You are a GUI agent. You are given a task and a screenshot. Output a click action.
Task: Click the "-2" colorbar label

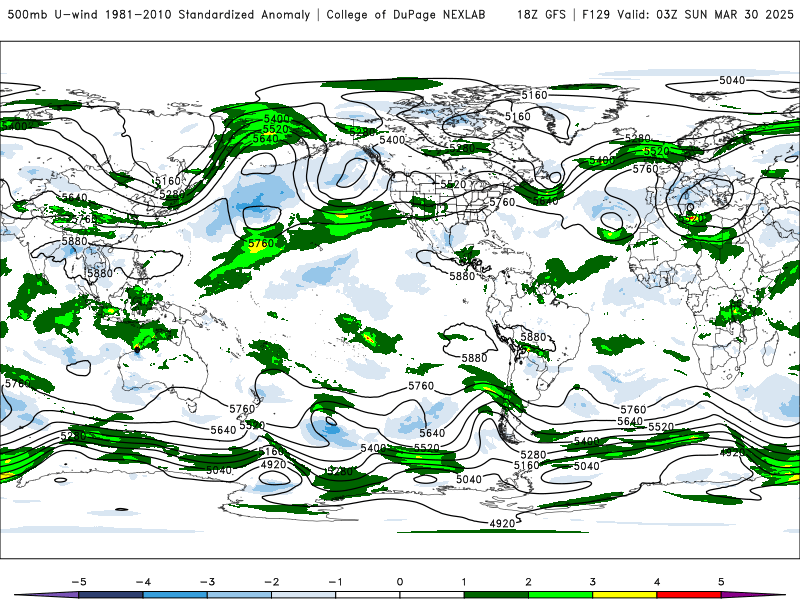pyautogui.click(x=271, y=582)
